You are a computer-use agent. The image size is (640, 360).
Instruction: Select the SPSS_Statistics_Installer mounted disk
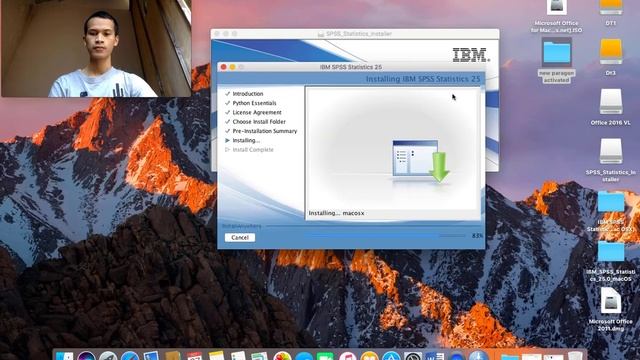pyautogui.click(x=611, y=160)
